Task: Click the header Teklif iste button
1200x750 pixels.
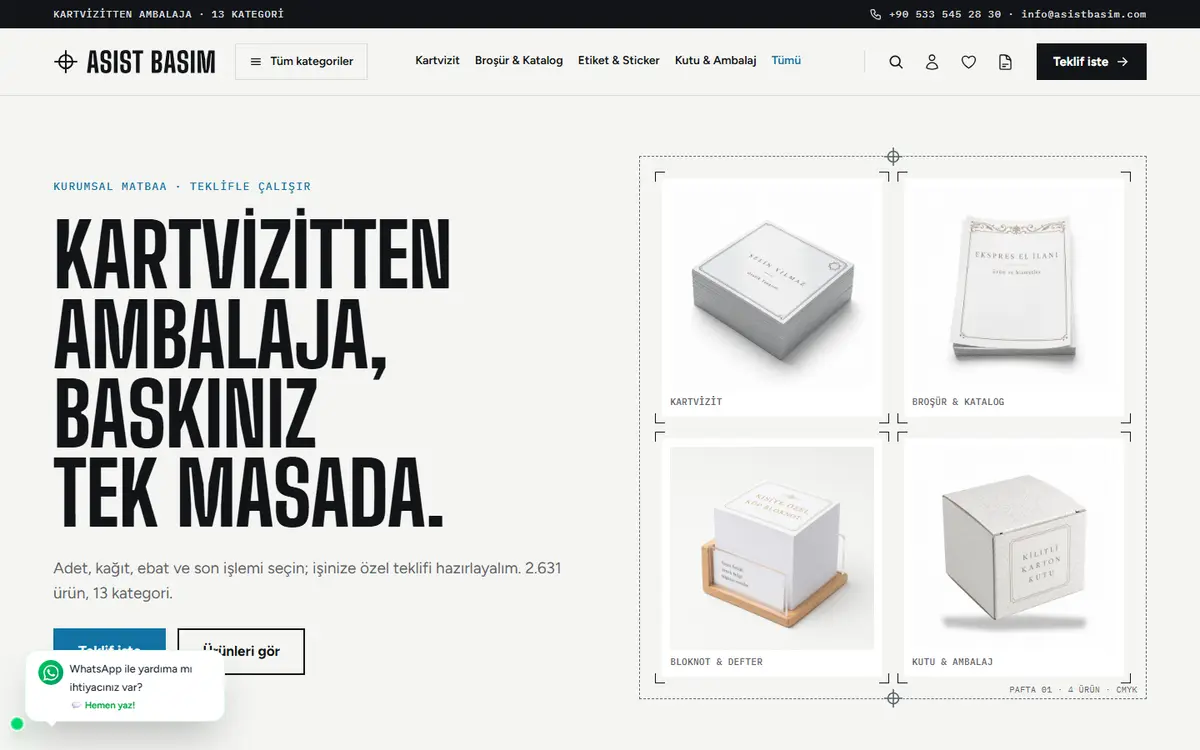Action: click(x=1091, y=62)
